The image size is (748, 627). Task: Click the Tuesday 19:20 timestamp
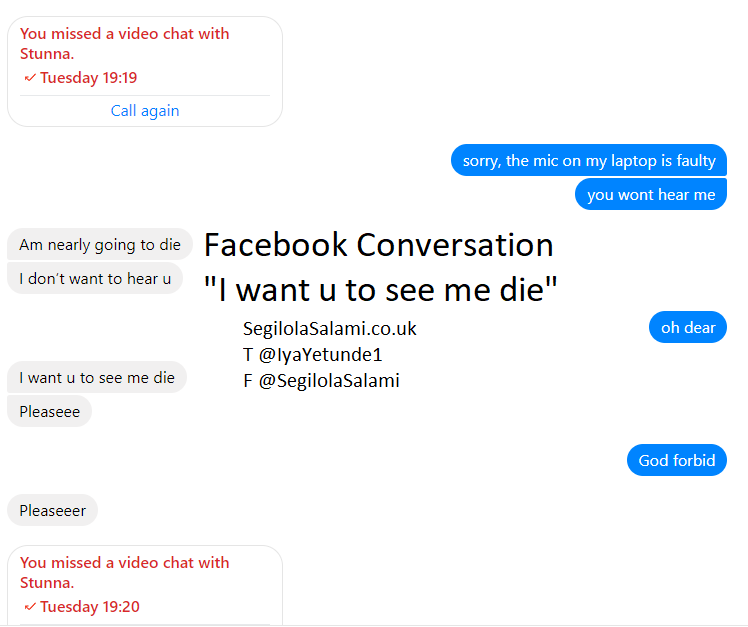pos(90,606)
